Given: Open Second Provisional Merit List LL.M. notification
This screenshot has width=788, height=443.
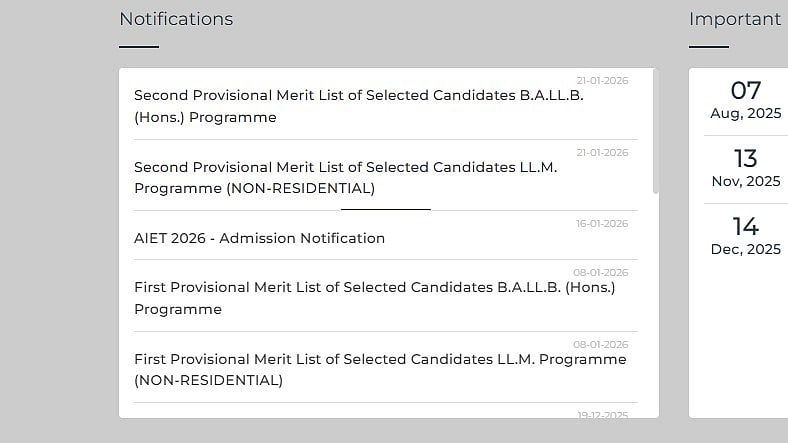Looking at the screenshot, I should tap(345, 177).
